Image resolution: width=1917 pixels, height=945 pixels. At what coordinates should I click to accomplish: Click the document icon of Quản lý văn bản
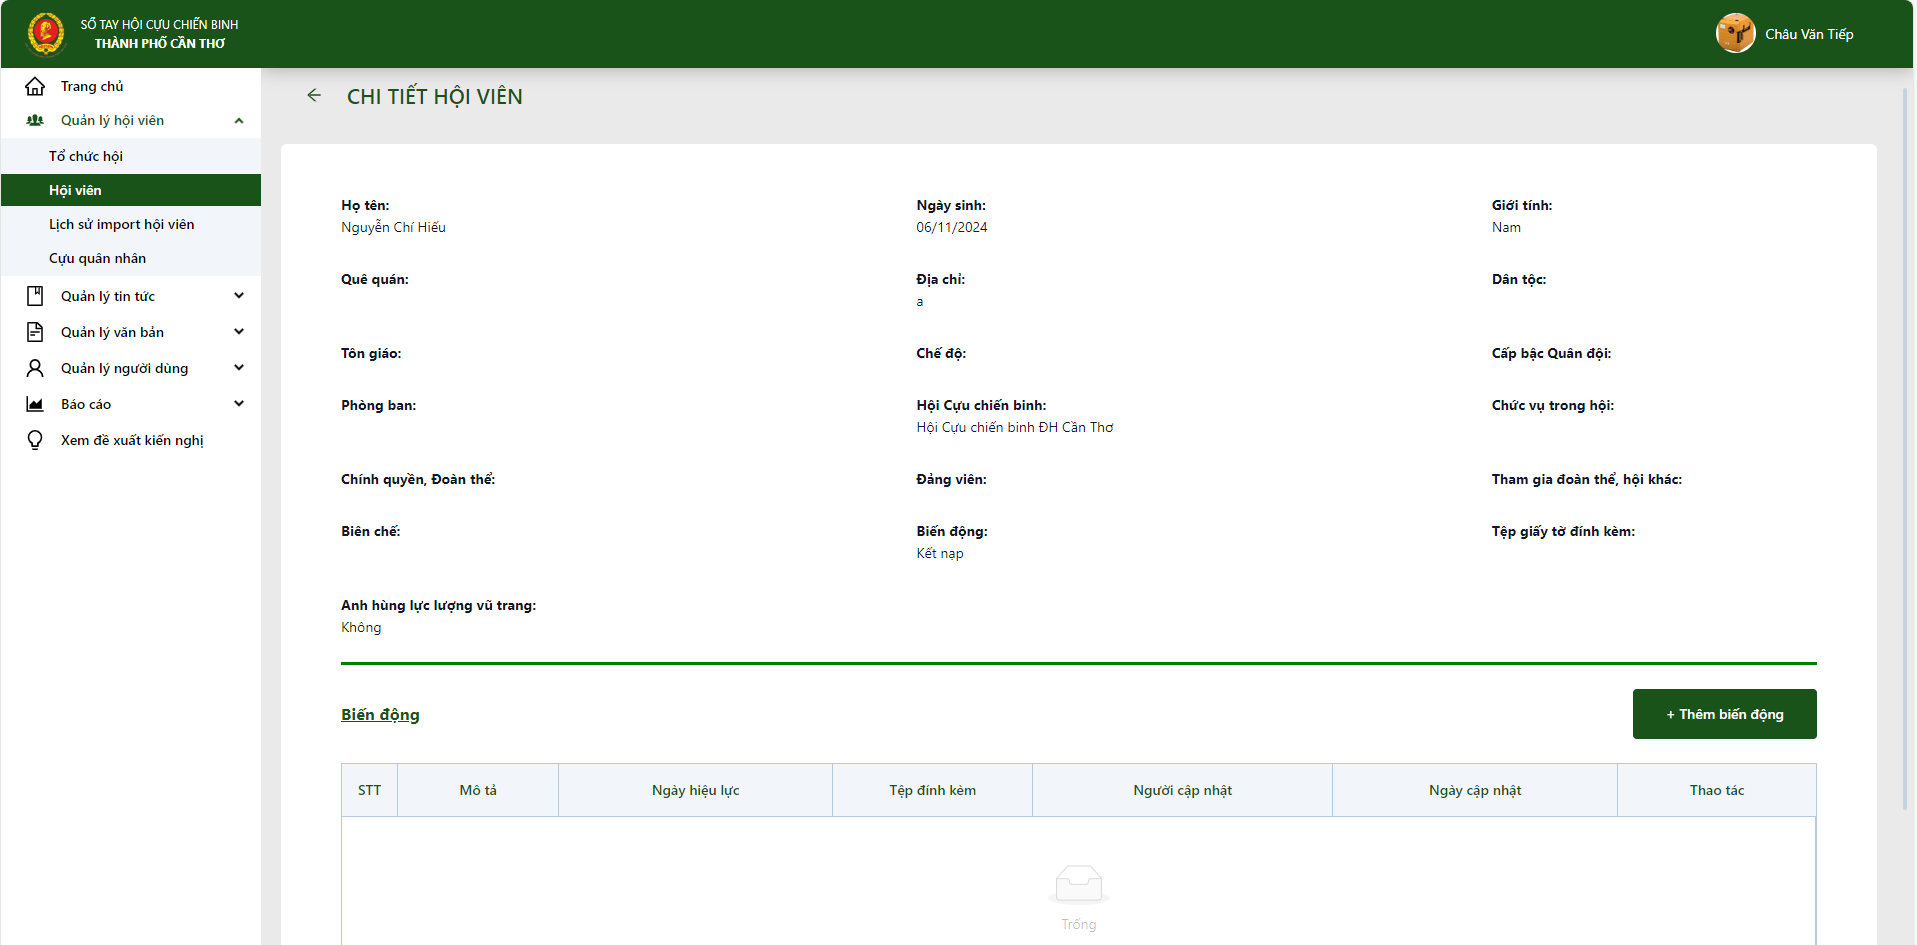pos(35,332)
